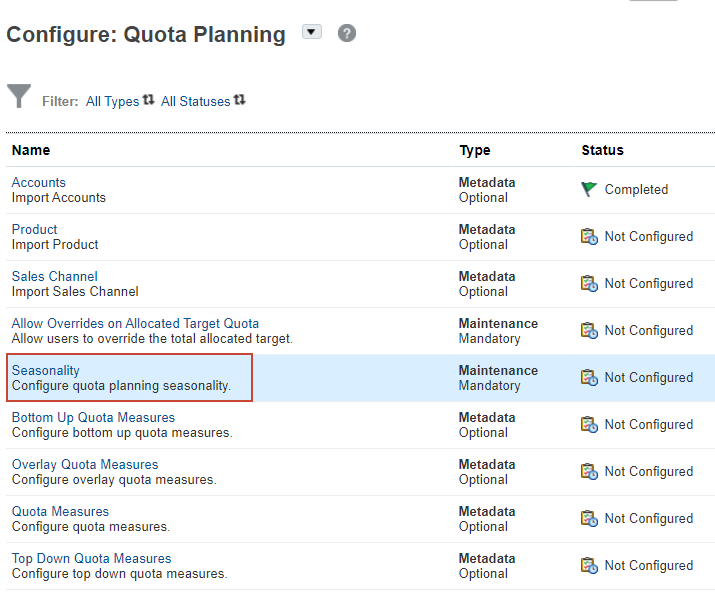Open the All Statuses filter dropdown
The width and height of the screenshot is (715, 592).
[x=202, y=101]
